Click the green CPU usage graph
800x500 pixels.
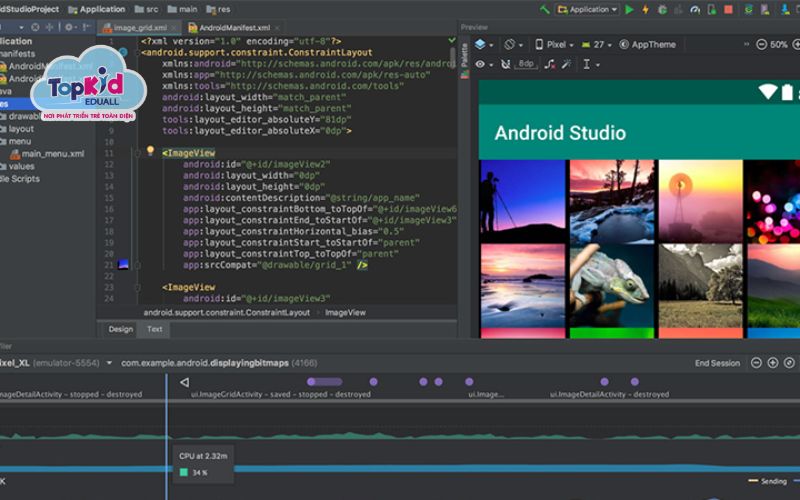pyautogui.click(x=400, y=436)
